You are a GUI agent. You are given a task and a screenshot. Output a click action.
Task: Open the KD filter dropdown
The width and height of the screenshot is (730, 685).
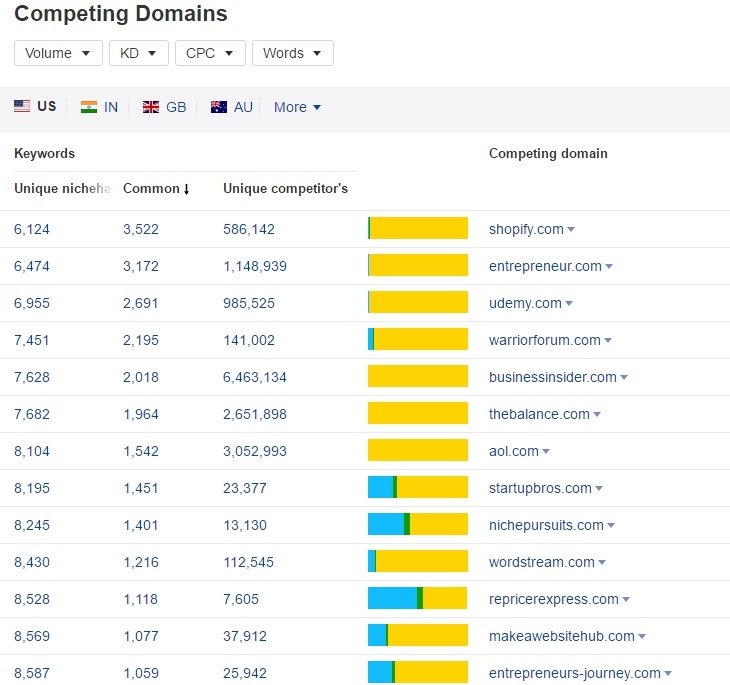(139, 53)
